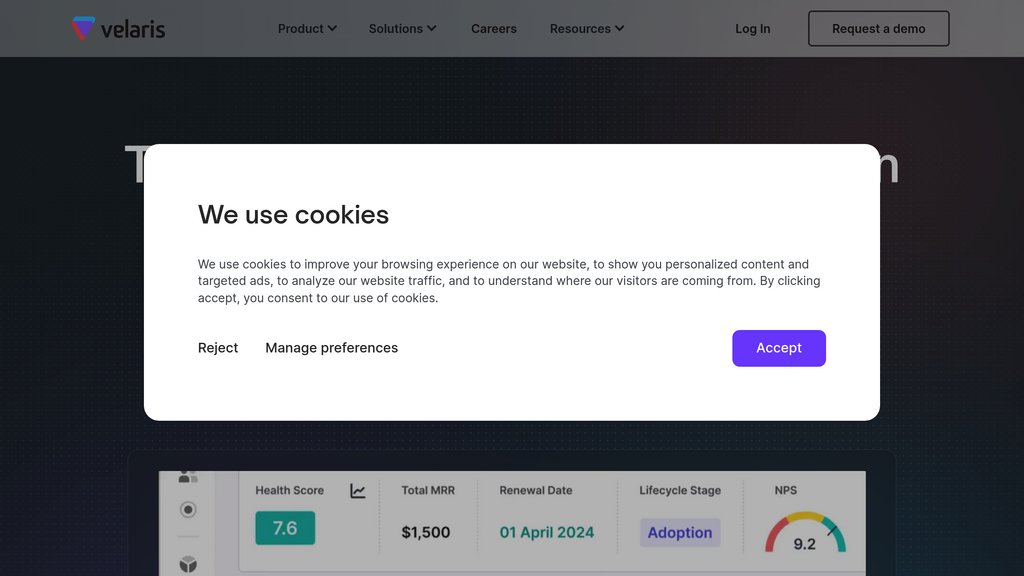The image size is (1024, 576).
Task: Select the Adoption lifecycle stage tag
Action: coord(680,532)
